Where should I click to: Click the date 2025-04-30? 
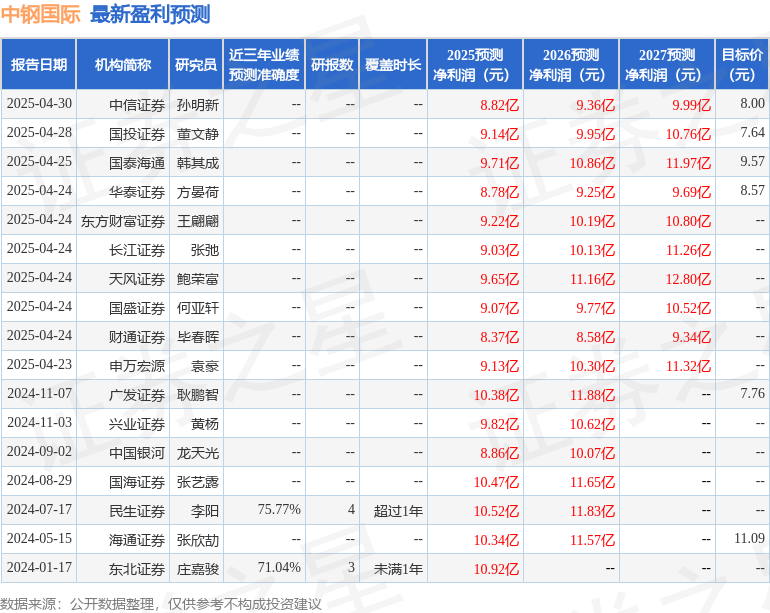click(39, 104)
